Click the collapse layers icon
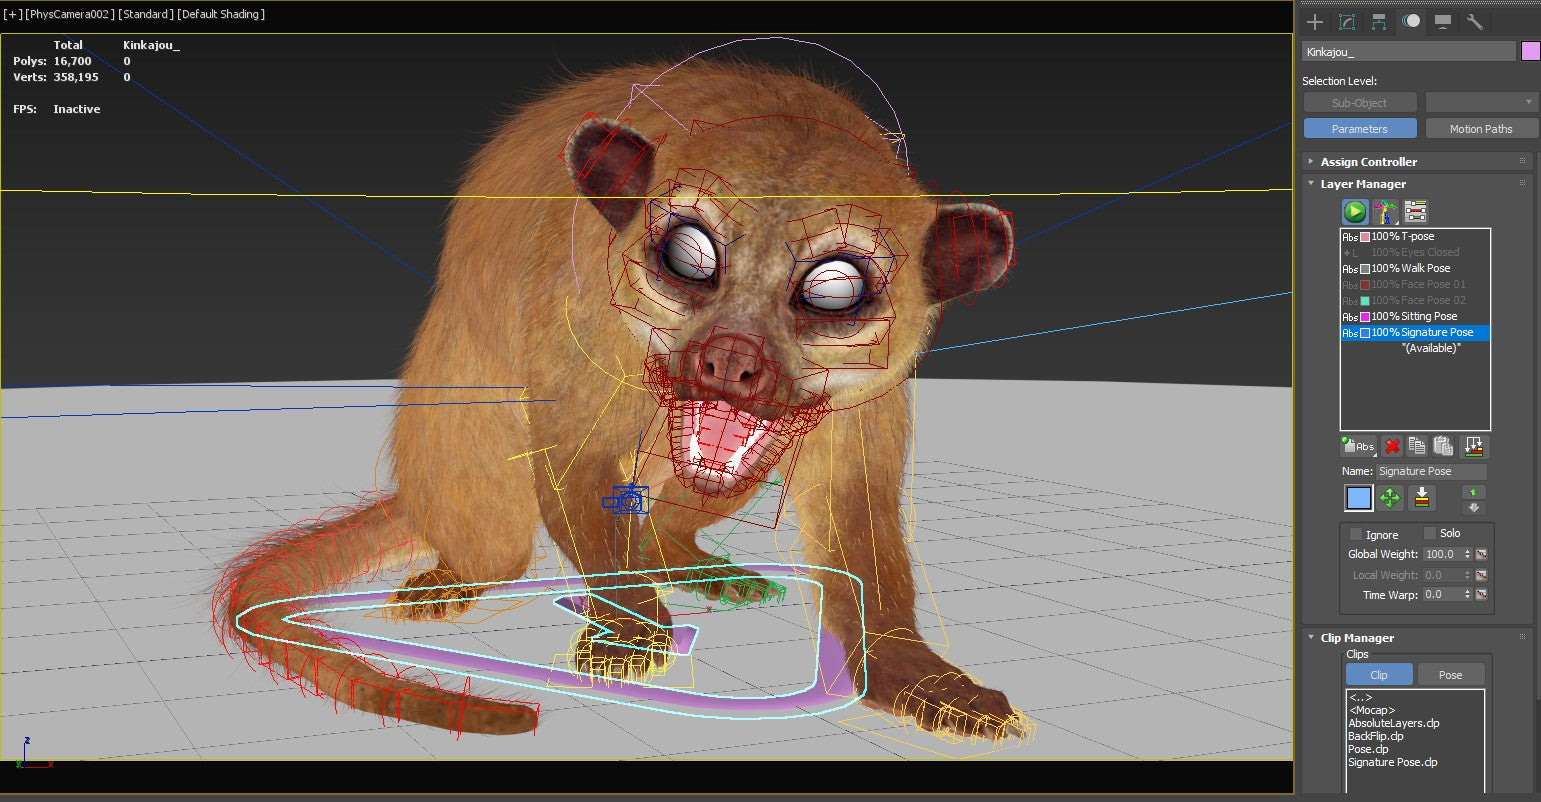 pos(1475,446)
